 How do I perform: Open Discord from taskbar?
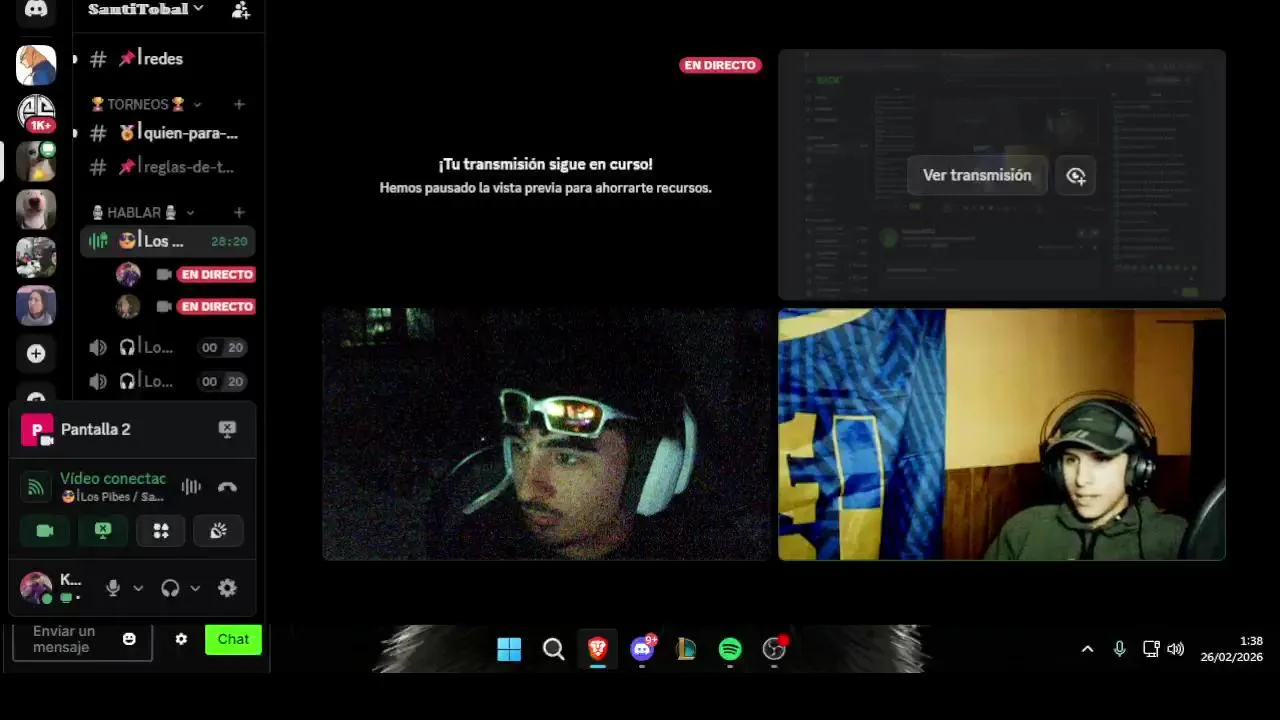[642, 650]
